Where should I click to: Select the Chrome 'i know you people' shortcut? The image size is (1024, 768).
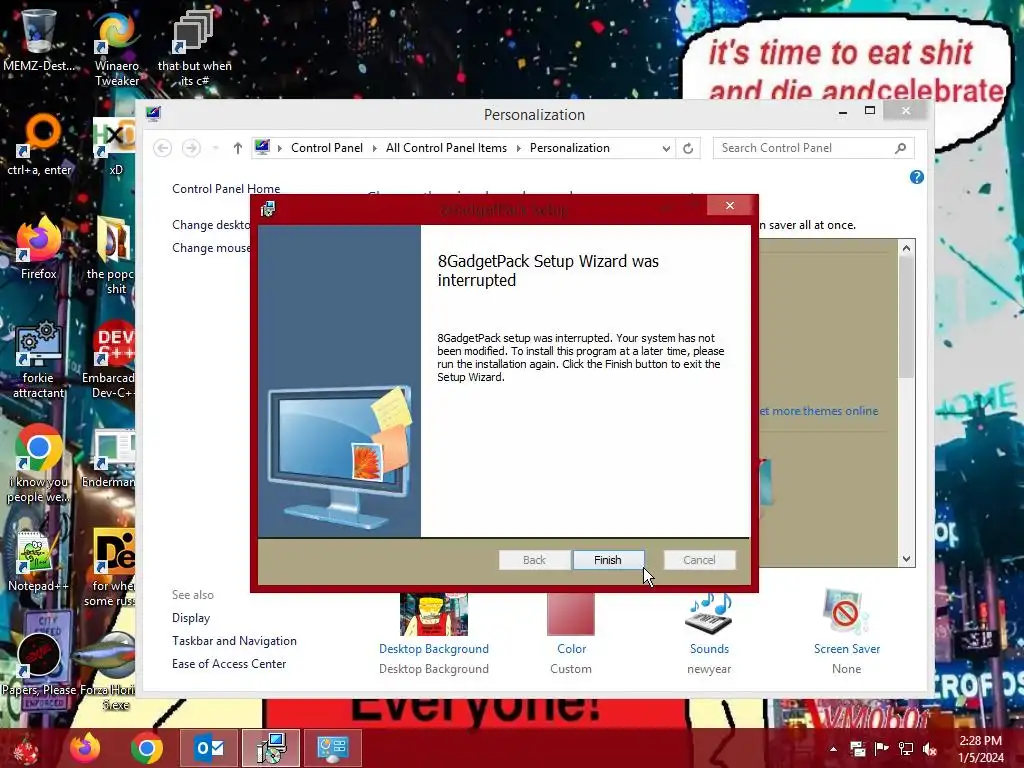(x=39, y=464)
